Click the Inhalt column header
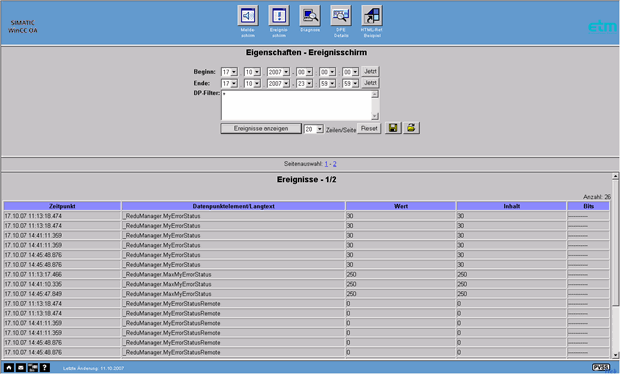The width and height of the screenshot is (620, 374). click(x=511, y=206)
